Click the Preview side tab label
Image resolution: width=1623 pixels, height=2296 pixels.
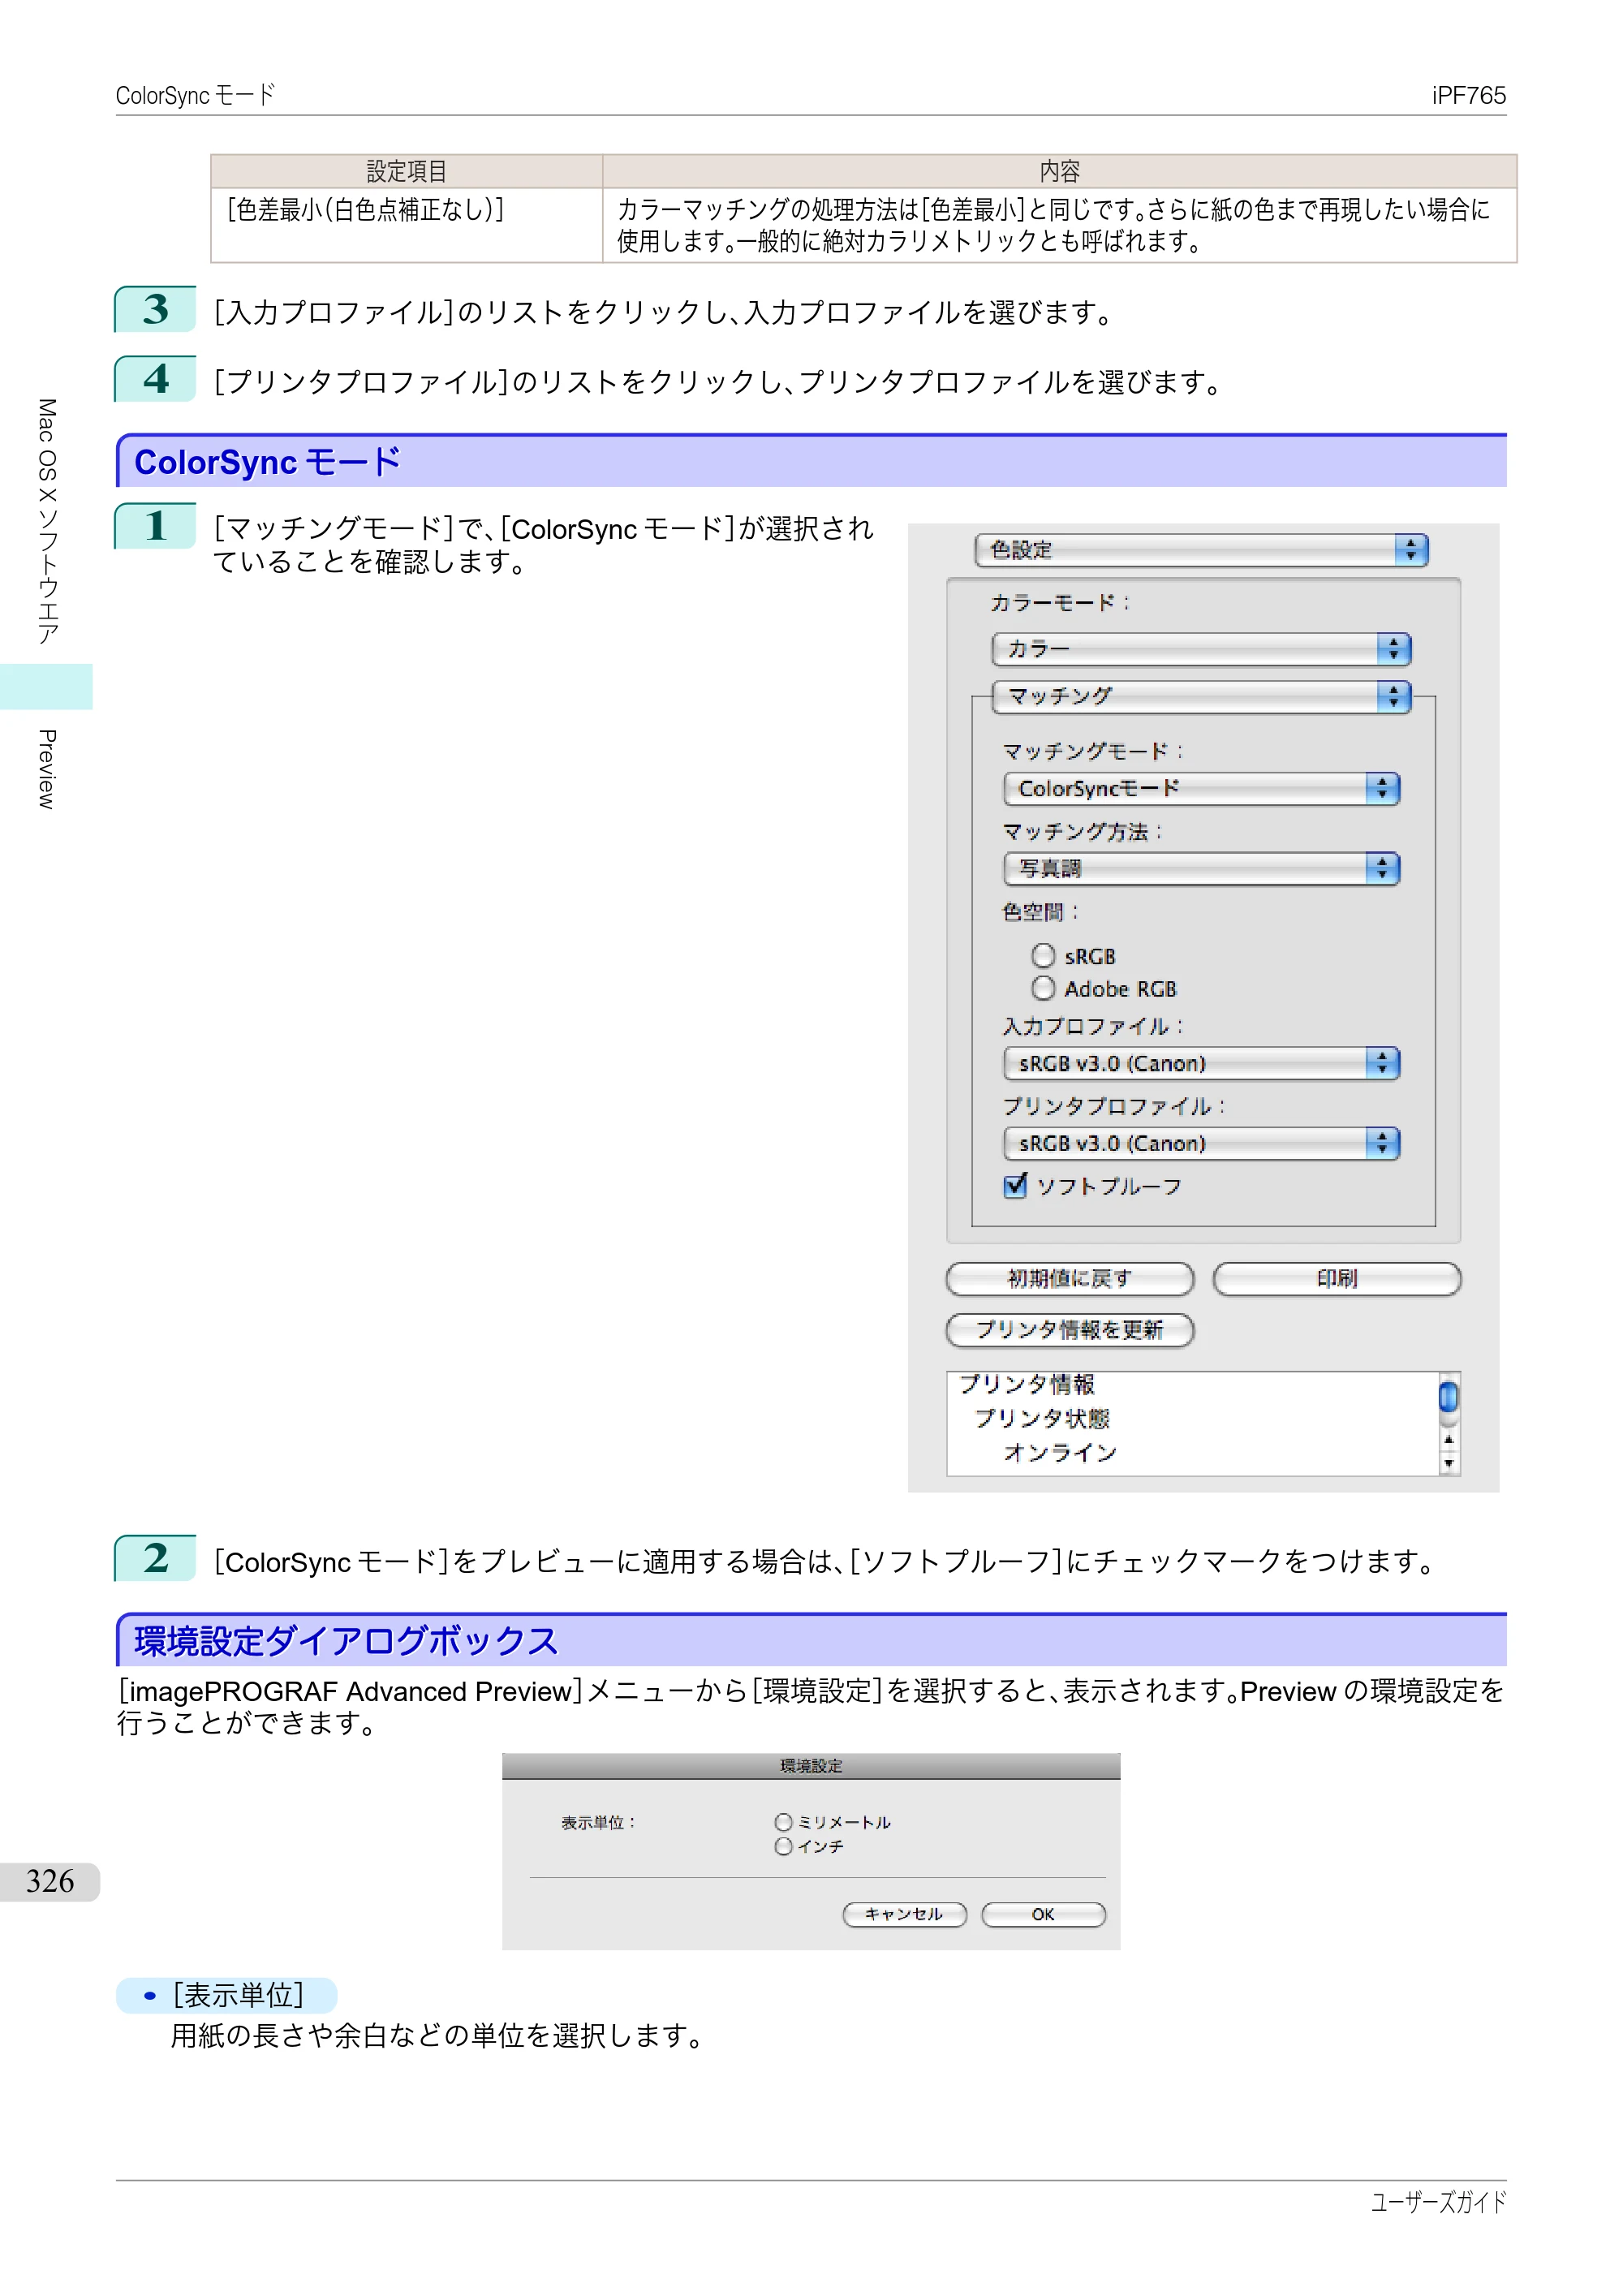pyautogui.click(x=46, y=768)
